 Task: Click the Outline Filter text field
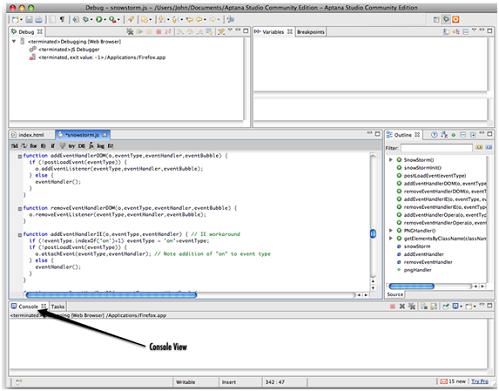[436, 147]
